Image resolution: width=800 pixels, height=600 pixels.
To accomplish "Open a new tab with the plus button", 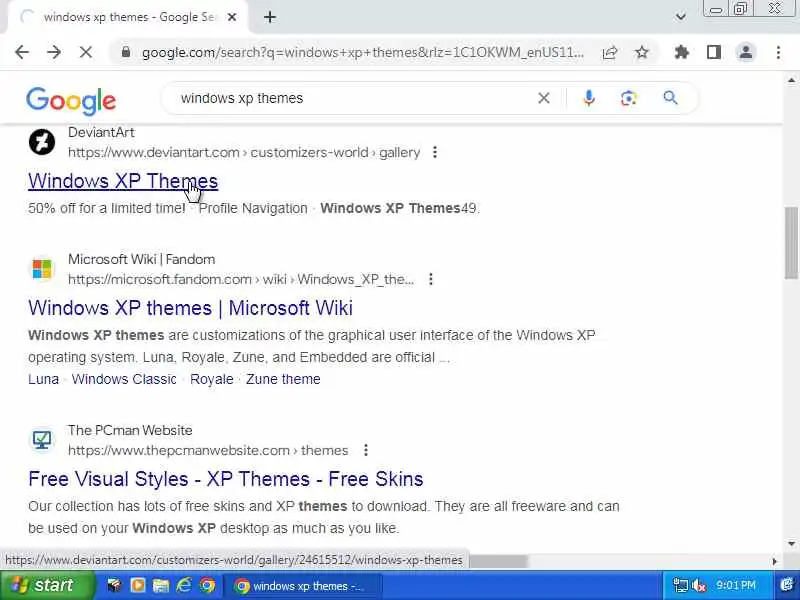I will (x=270, y=17).
